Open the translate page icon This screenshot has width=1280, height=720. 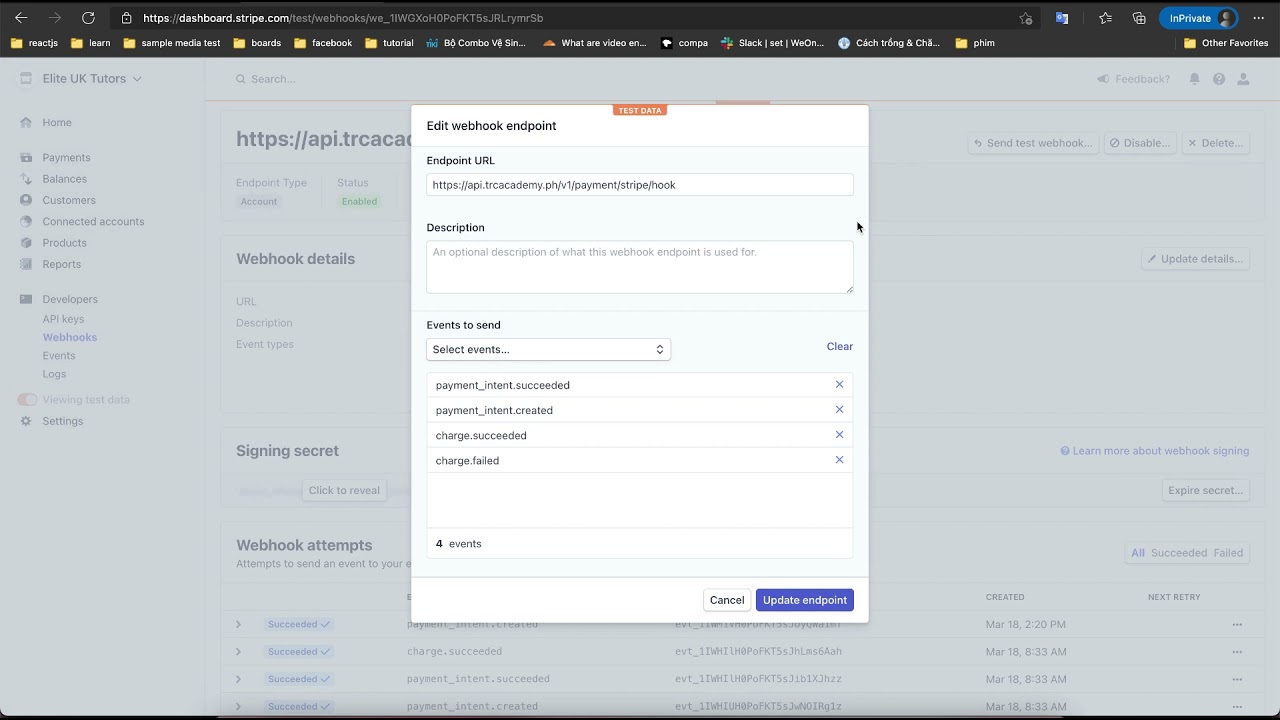coord(1062,18)
